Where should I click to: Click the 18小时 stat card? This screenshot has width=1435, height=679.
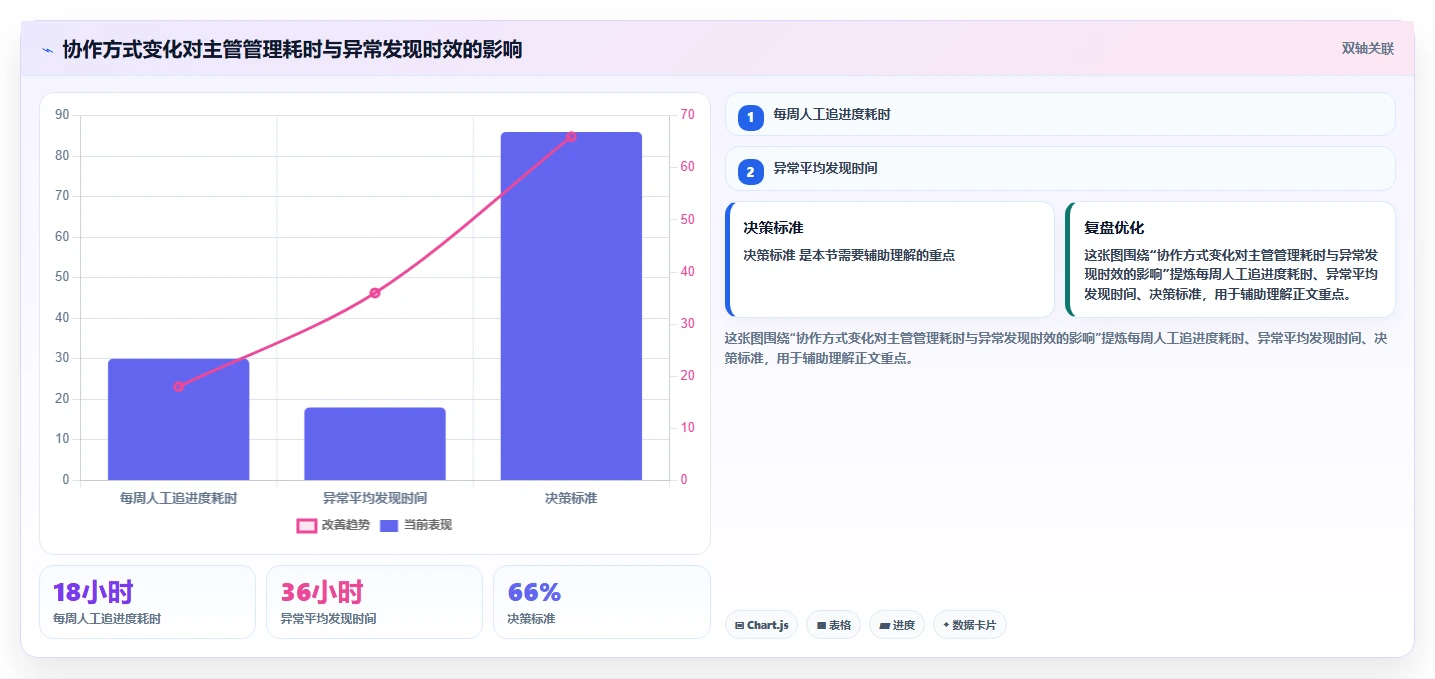147,602
